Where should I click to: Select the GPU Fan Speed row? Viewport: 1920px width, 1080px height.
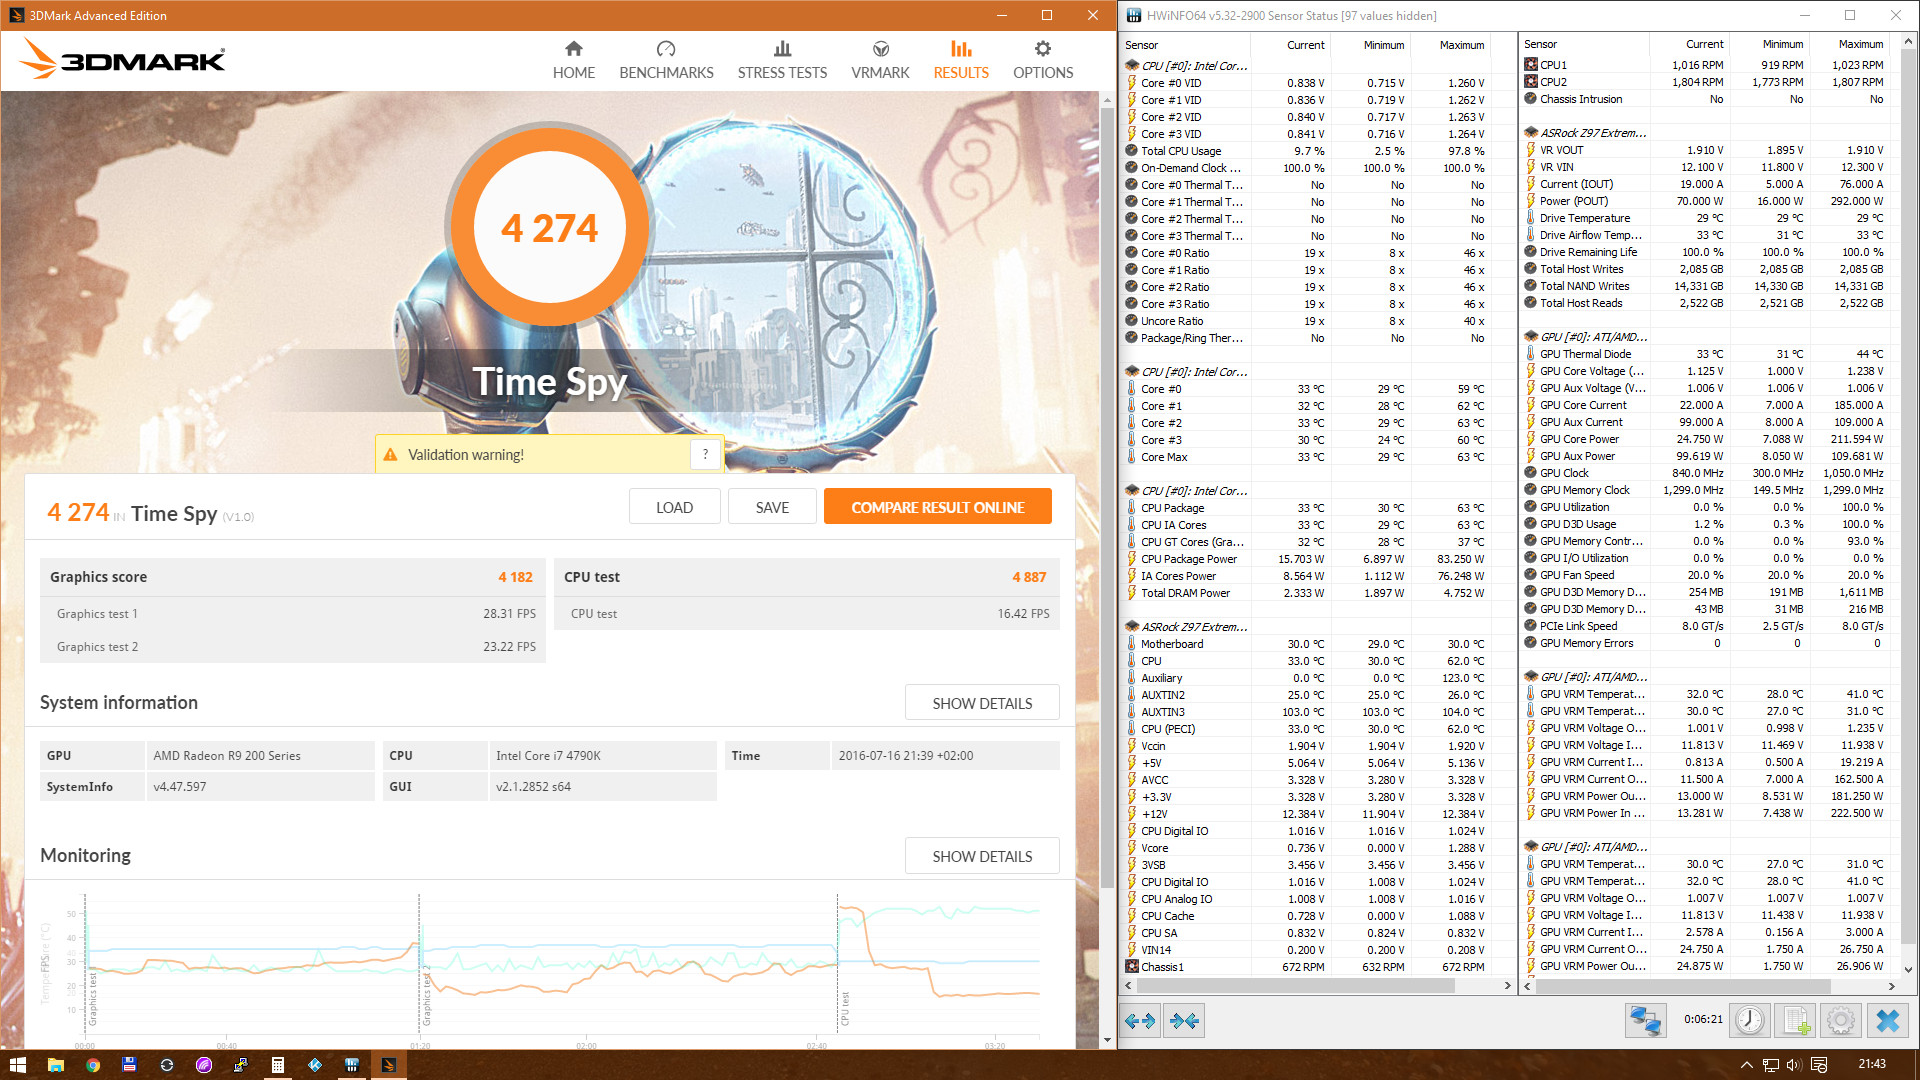pyautogui.click(x=1705, y=575)
